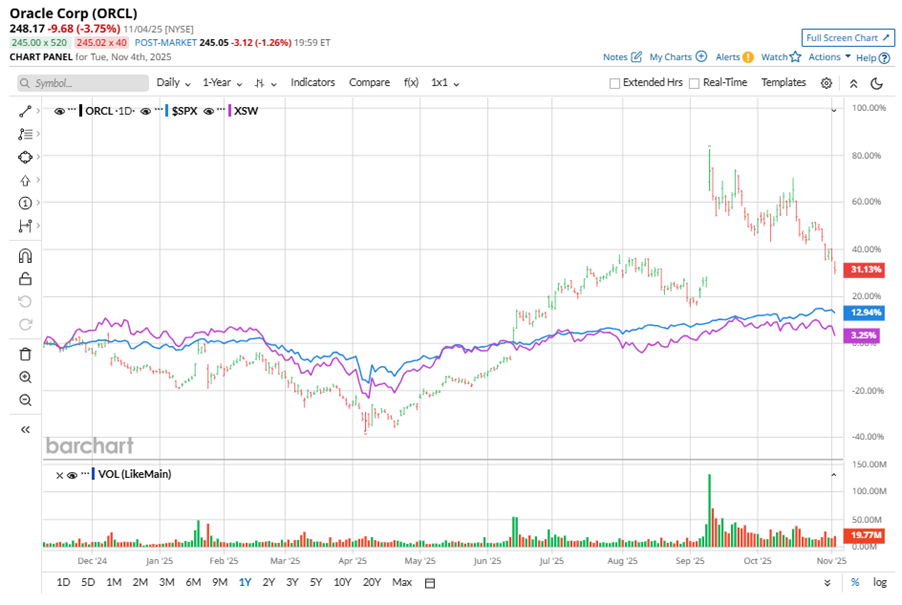Hide the ORCL series eye icon
Image resolution: width=902 pixels, height=605 pixels.
59,111
